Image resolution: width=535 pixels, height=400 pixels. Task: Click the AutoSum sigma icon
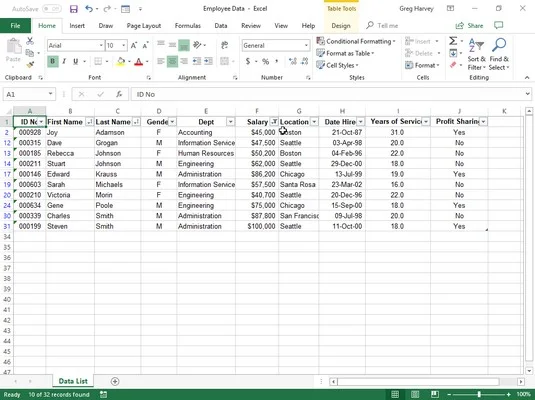[x=453, y=41]
